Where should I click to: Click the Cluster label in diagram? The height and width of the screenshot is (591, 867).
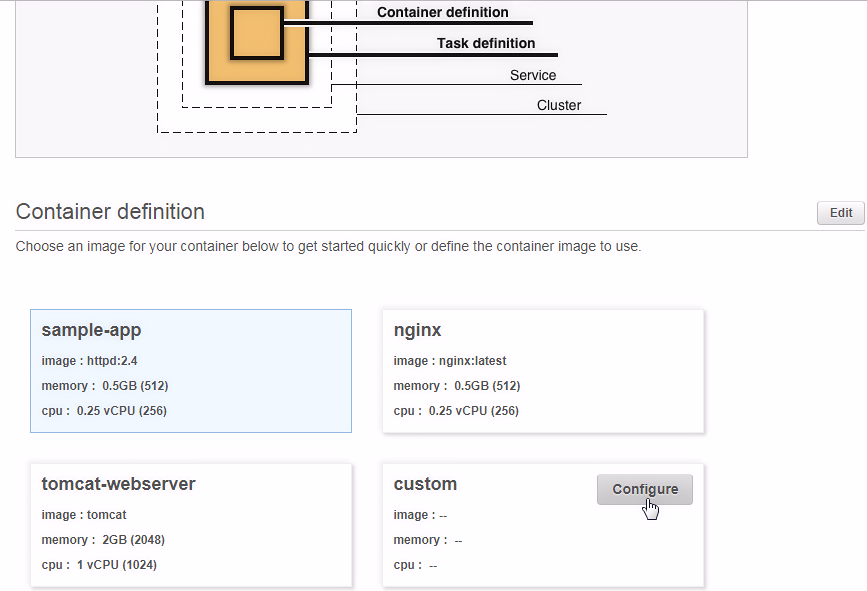click(559, 105)
